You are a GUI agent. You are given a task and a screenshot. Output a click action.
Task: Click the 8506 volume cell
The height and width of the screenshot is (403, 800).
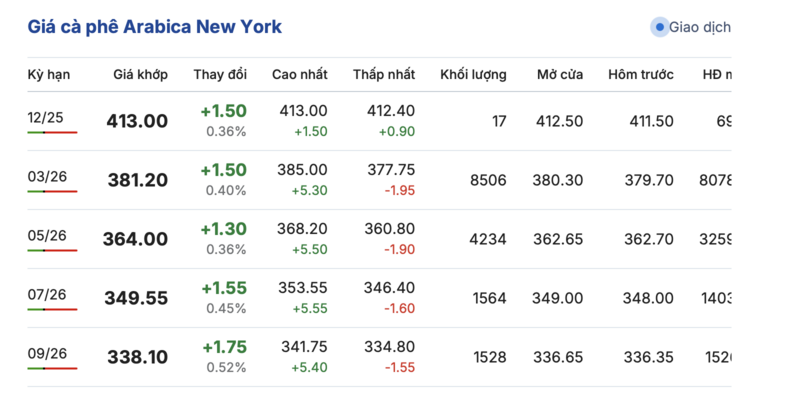[x=487, y=180]
